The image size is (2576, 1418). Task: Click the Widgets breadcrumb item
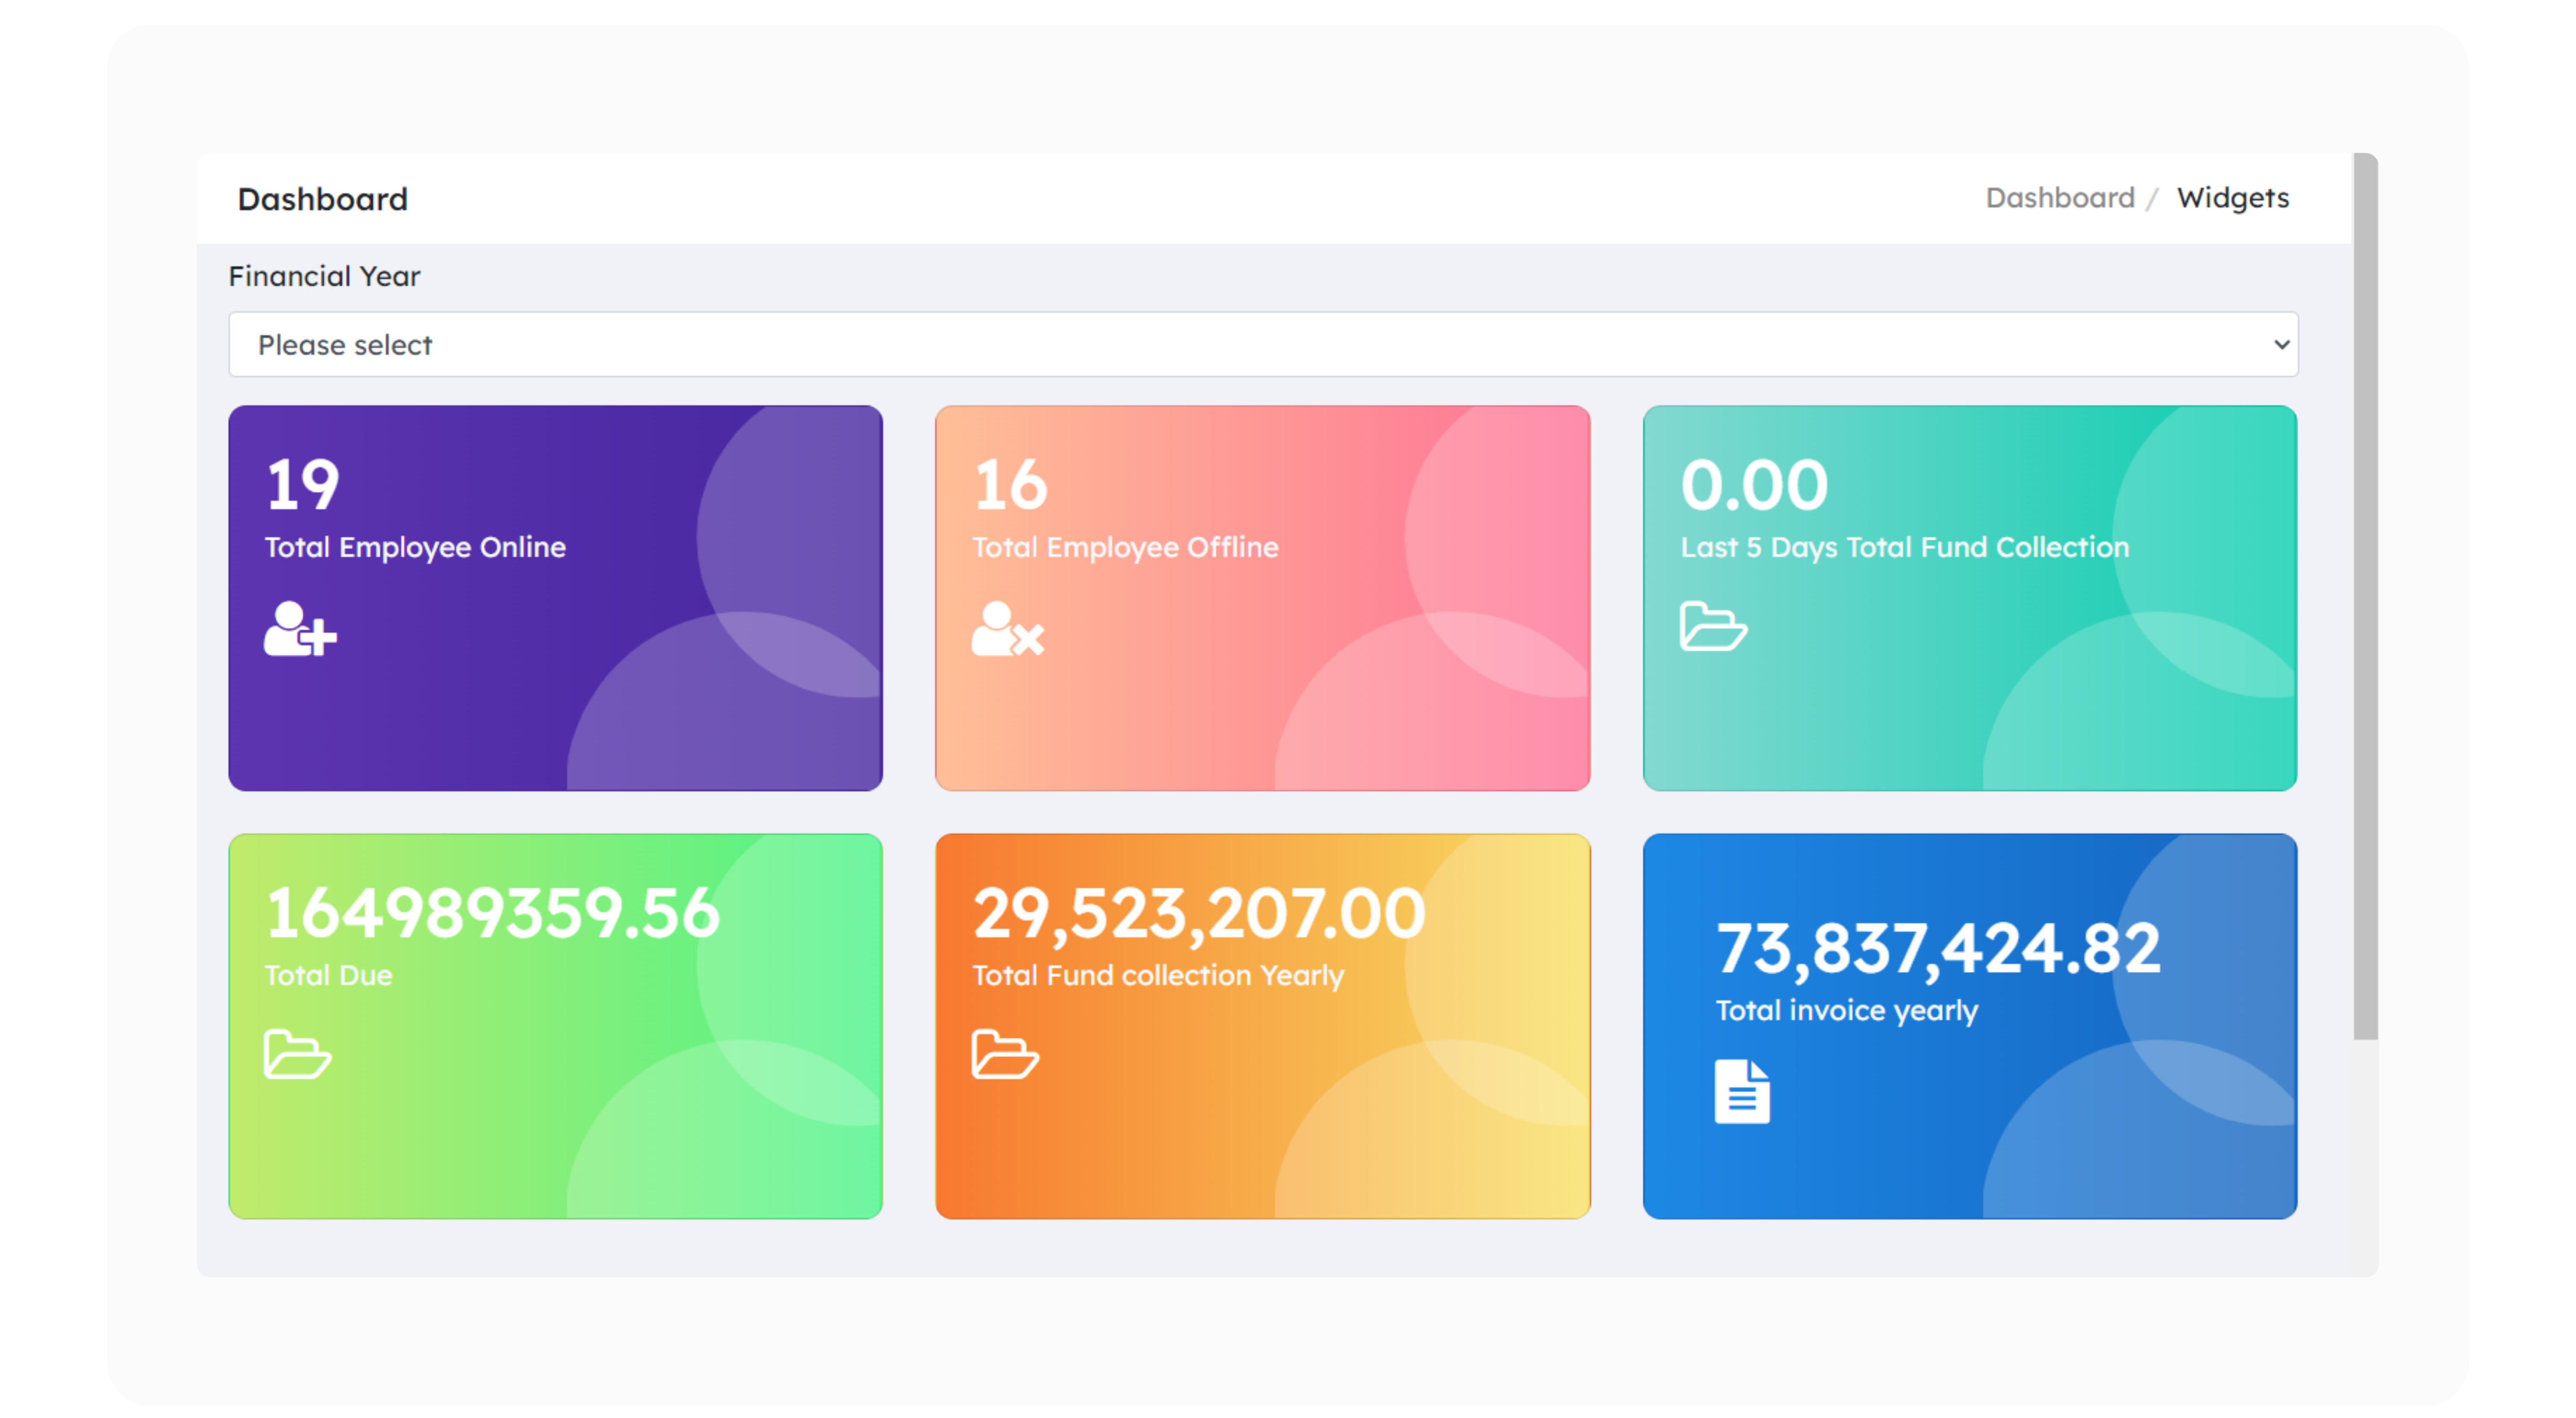coord(2232,198)
